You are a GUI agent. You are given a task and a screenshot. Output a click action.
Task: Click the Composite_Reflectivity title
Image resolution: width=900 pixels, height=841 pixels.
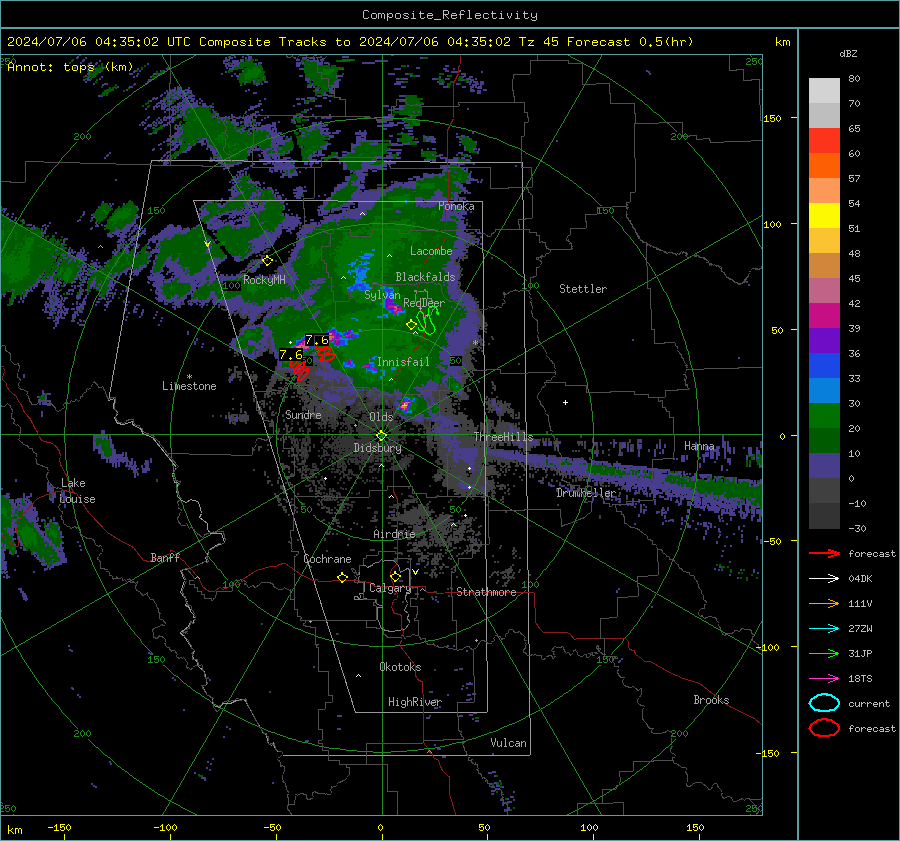[449, 15]
